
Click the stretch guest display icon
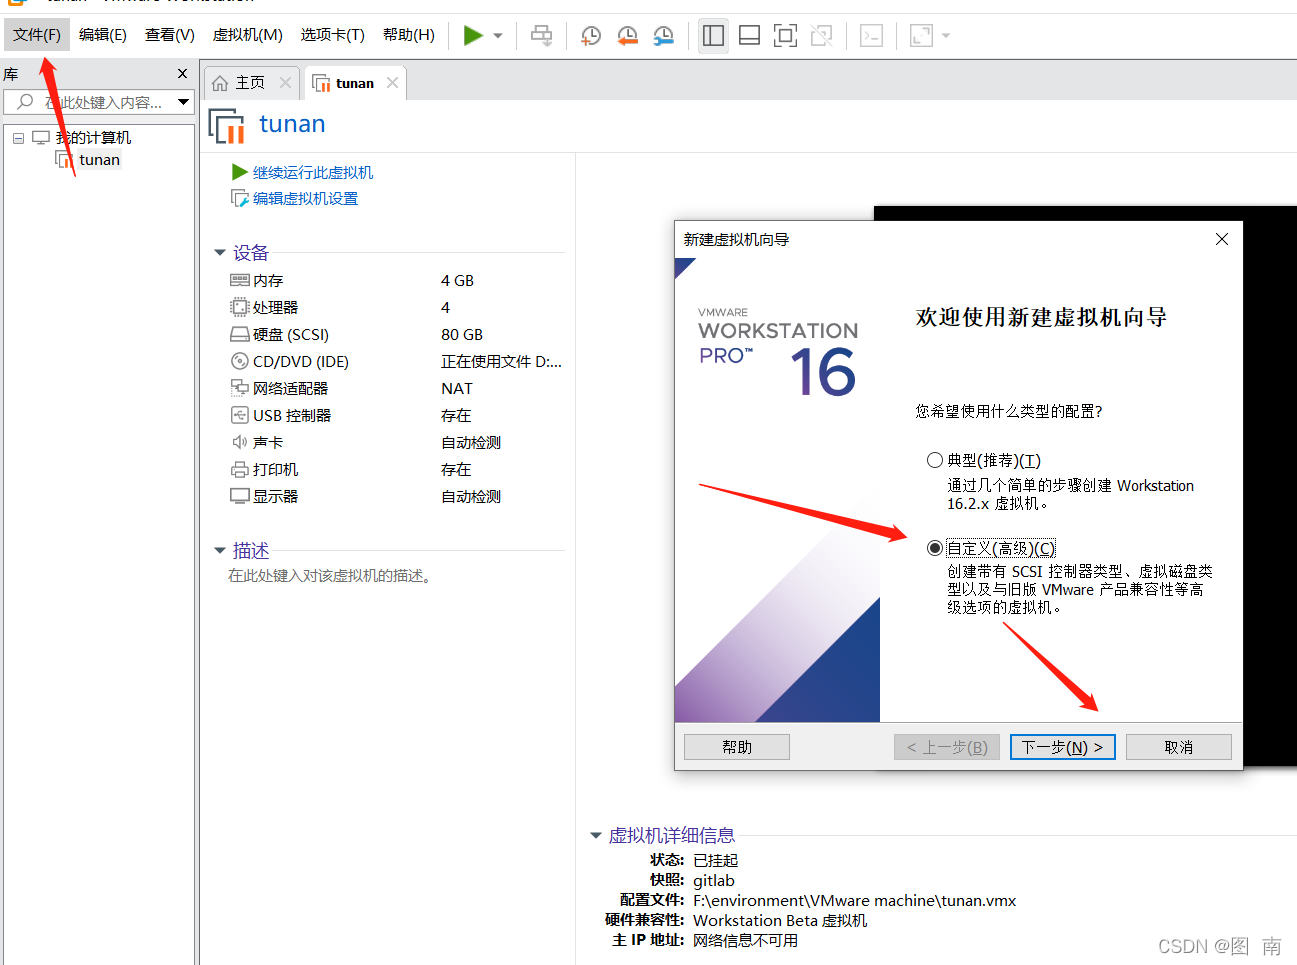click(x=921, y=36)
